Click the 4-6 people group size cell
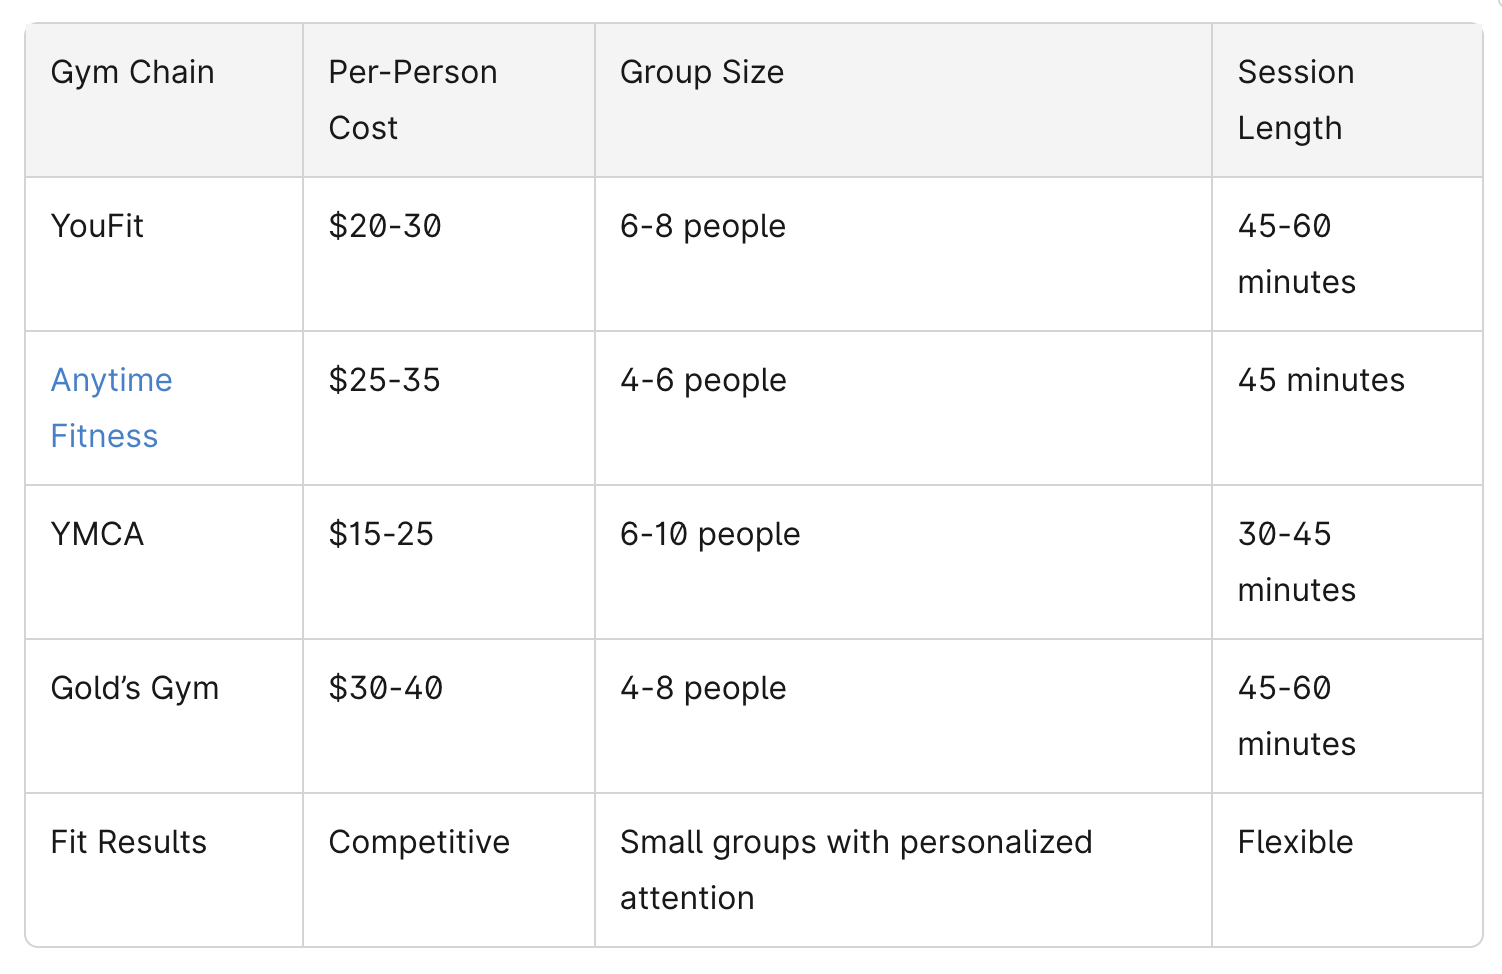This screenshot has height=974, width=1502. pos(703,381)
